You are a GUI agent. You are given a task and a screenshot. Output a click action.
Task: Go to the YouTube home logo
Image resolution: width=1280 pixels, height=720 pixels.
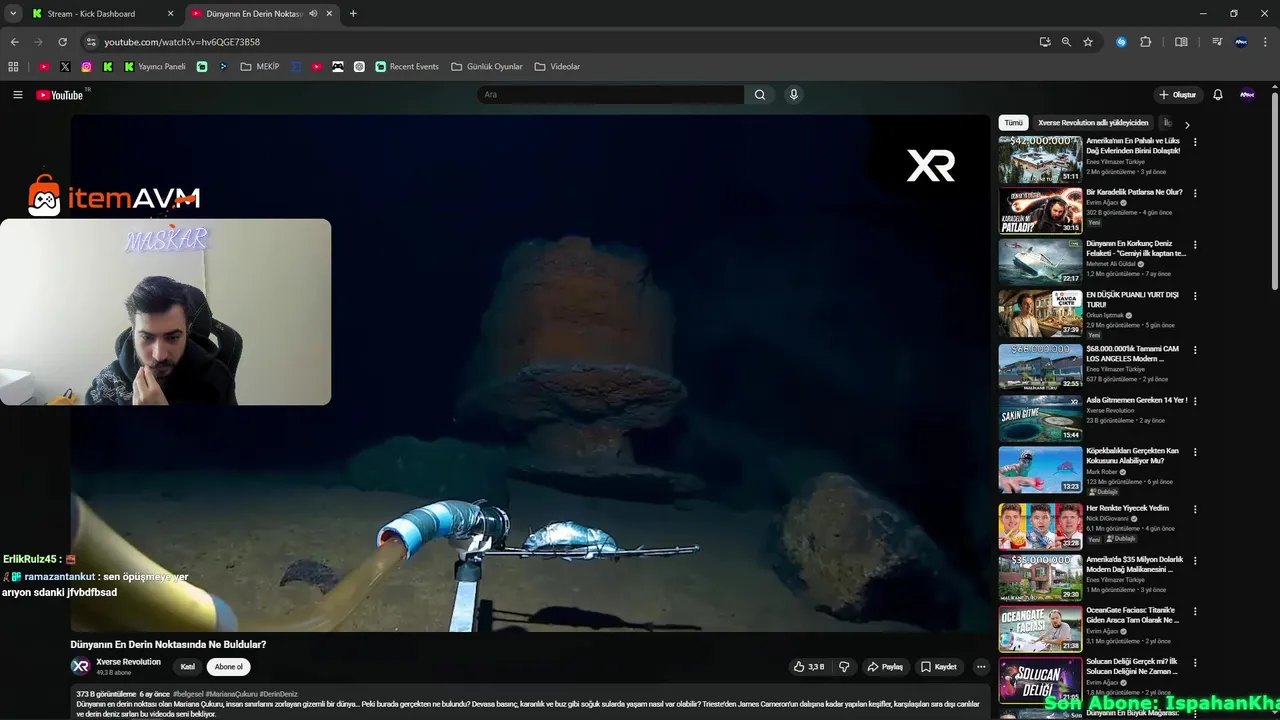click(x=60, y=95)
